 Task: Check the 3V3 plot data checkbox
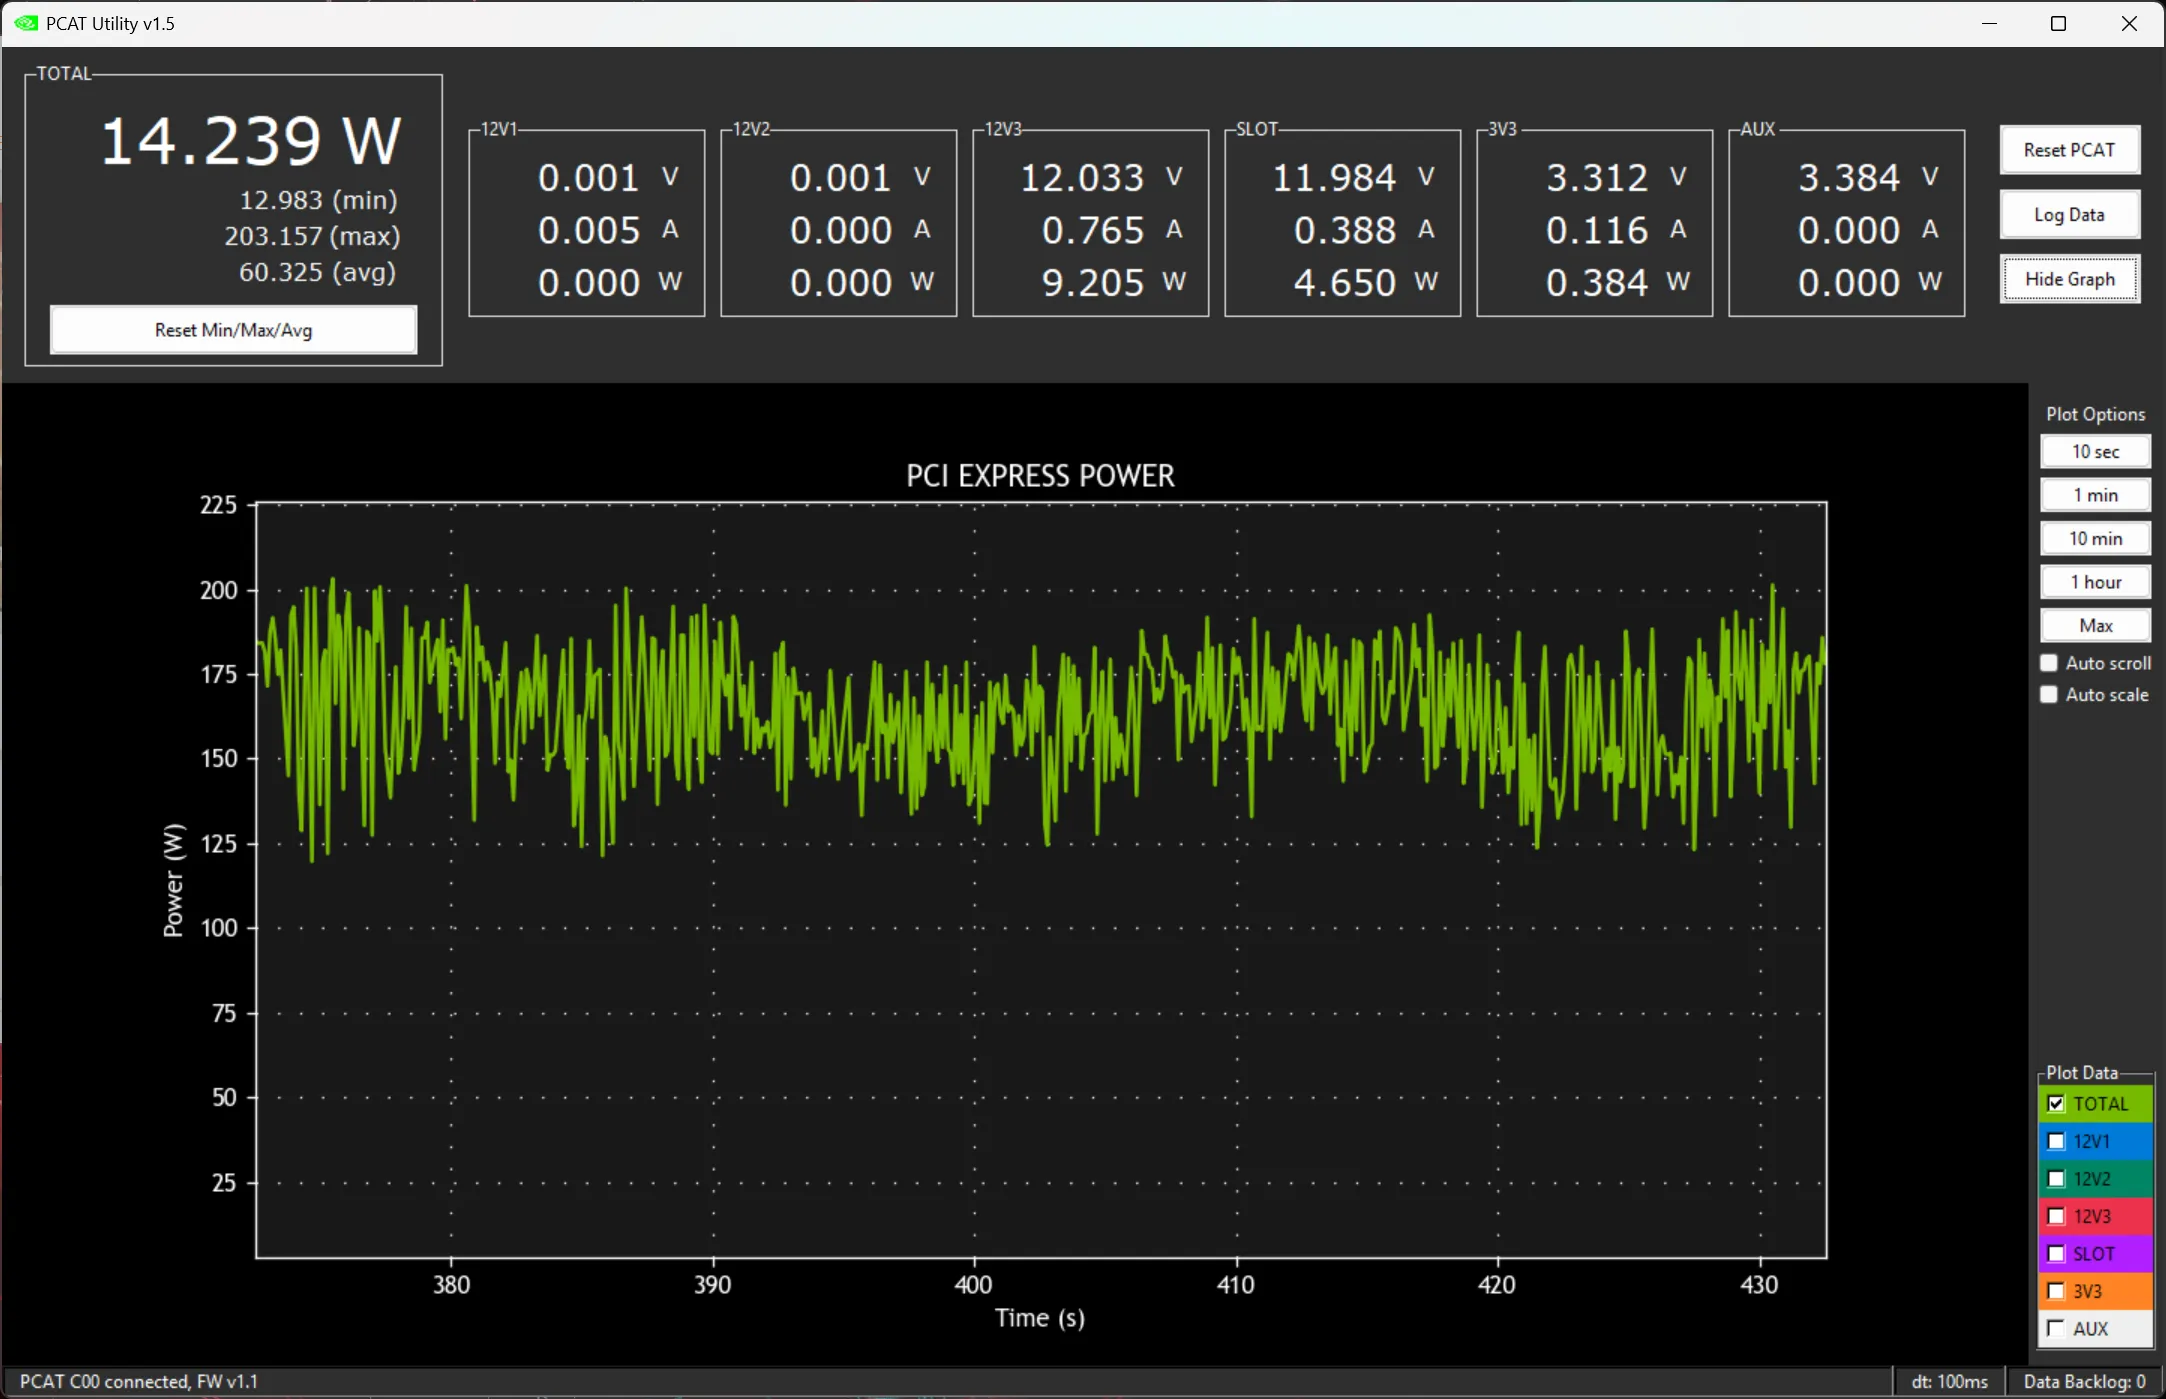click(2056, 1291)
